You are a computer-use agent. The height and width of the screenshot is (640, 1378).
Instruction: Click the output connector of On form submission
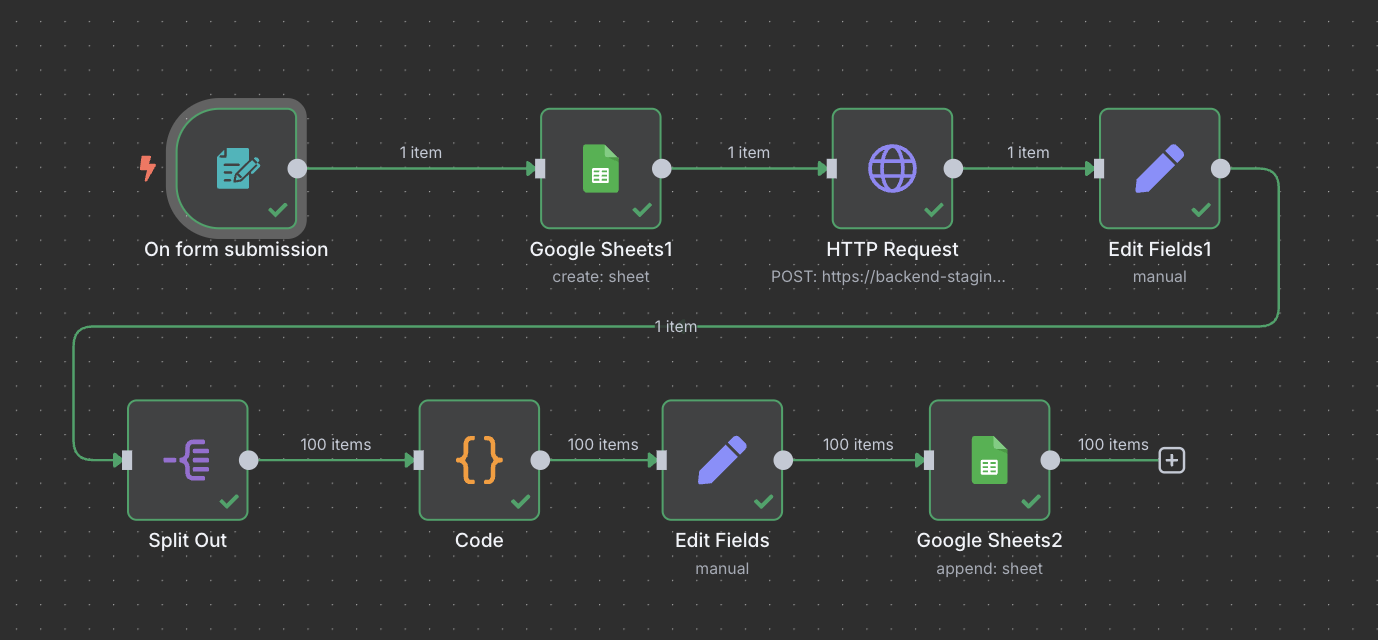[297, 169]
